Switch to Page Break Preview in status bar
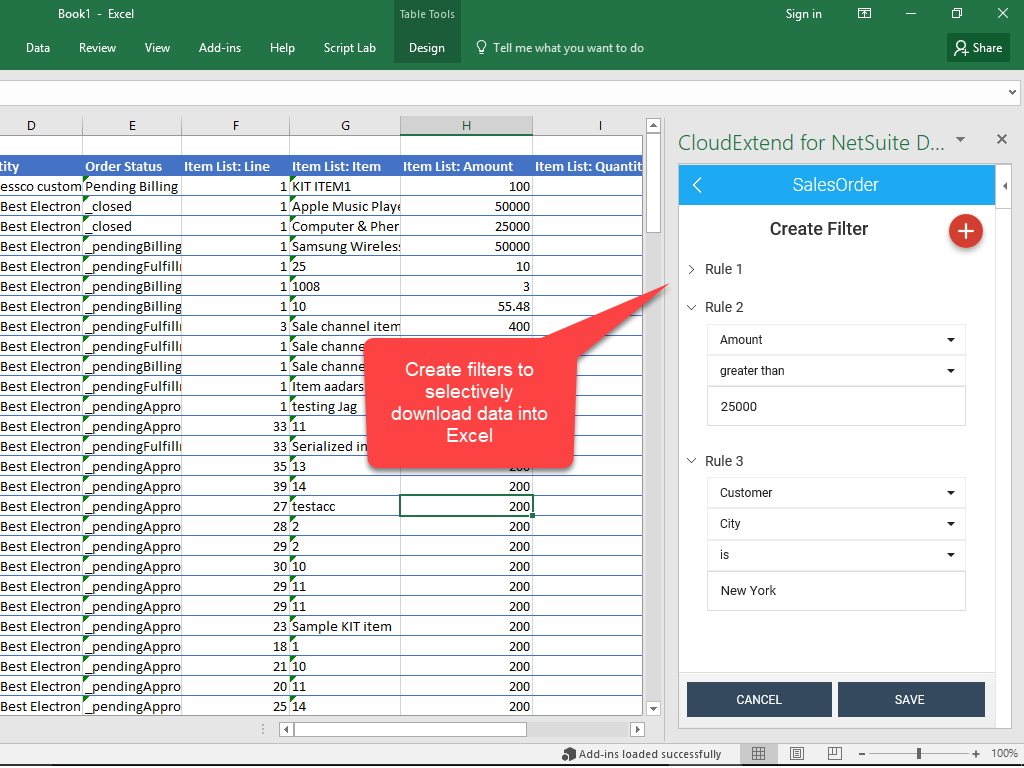Viewport: 1024px width, 768px height. (834, 754)
